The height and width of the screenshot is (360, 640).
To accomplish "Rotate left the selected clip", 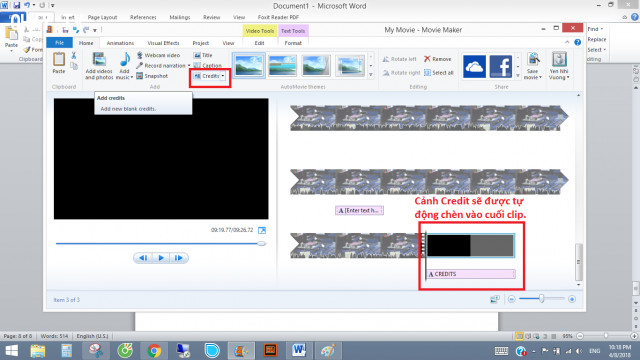I will coord(400,59).
